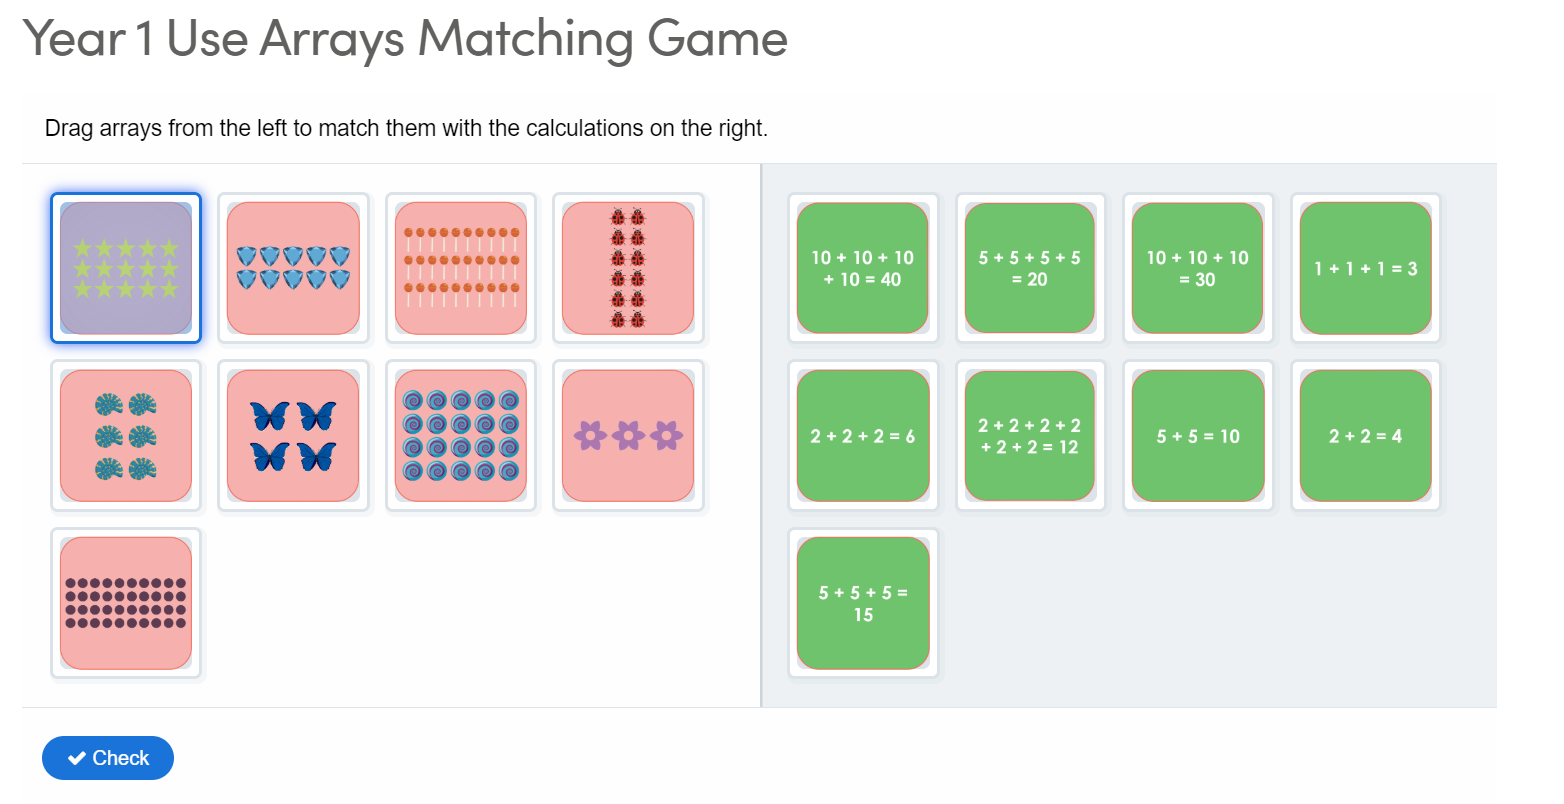This screenshot has width=1564, height=804.
Task: Select the '2 + 2 + 2 = 6' card
Action: coord(862,435)
